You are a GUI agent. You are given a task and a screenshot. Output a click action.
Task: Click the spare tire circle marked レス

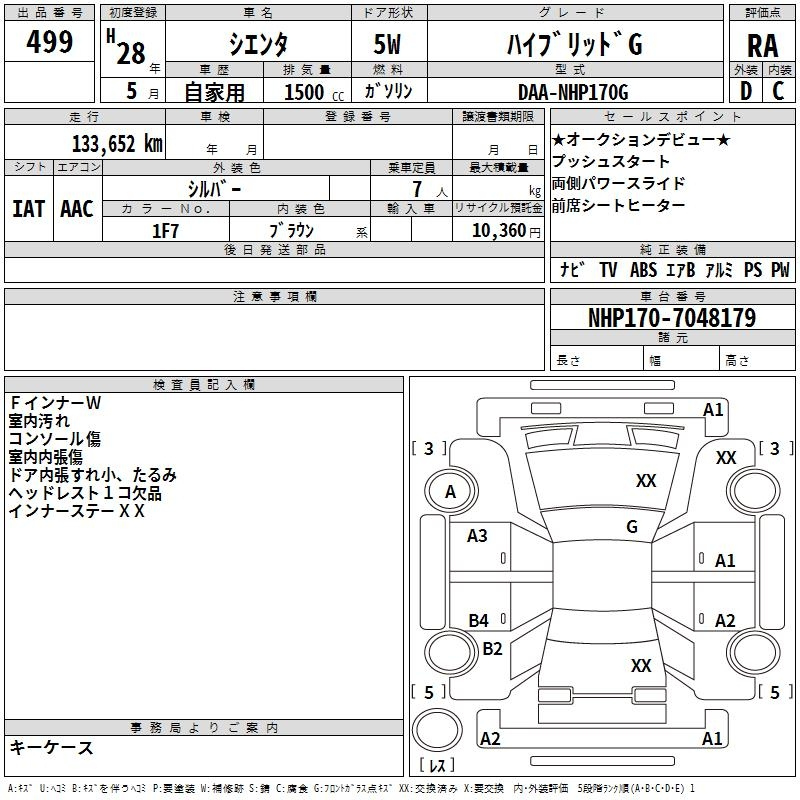tap(437, 730)
